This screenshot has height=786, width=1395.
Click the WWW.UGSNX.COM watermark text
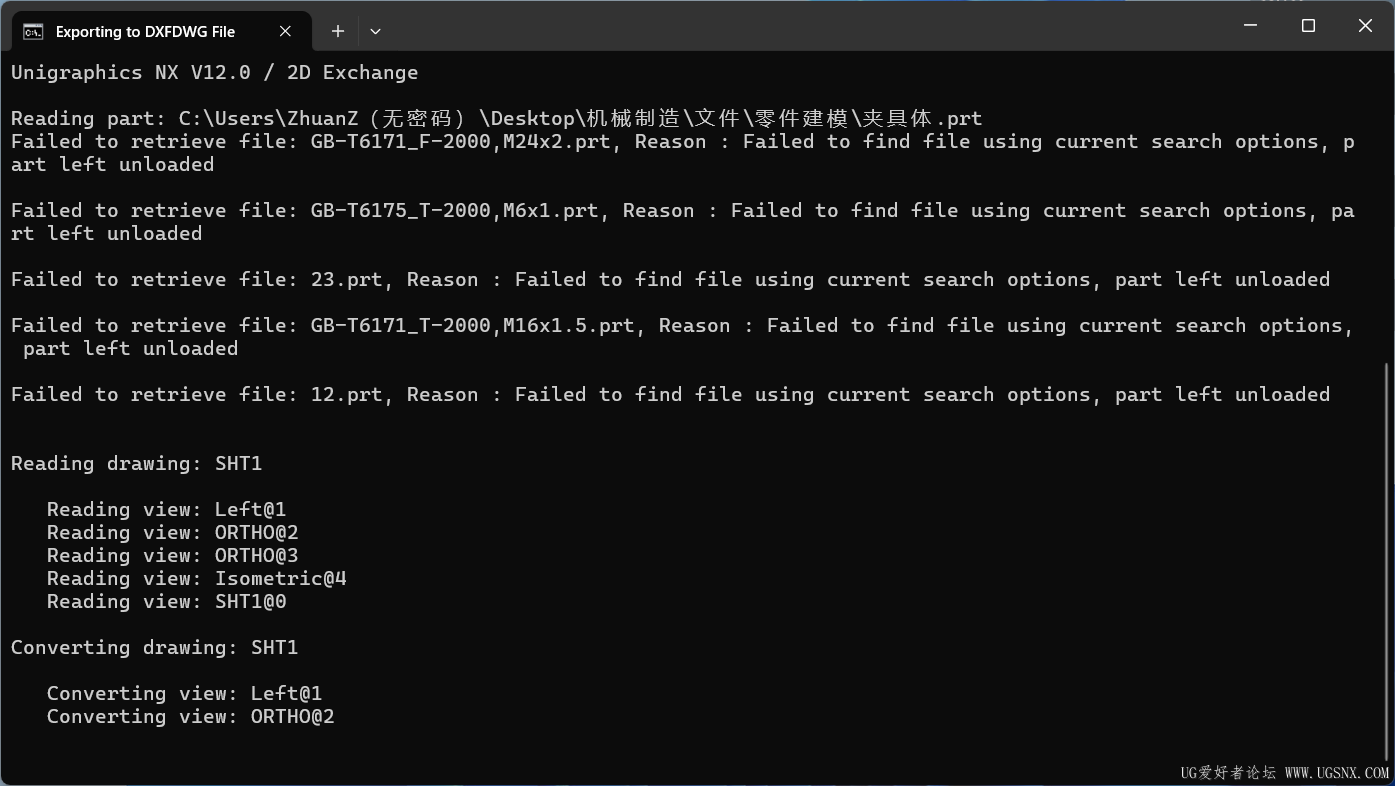pos(1336,773)
